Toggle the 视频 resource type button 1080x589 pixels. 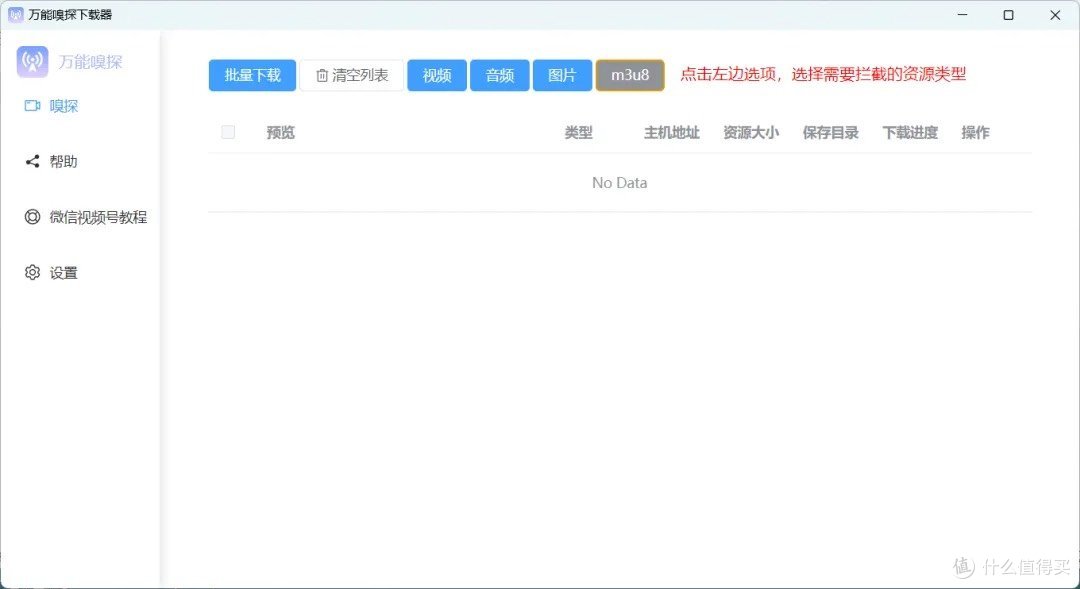pyautogui.click(x=437, y=75)
